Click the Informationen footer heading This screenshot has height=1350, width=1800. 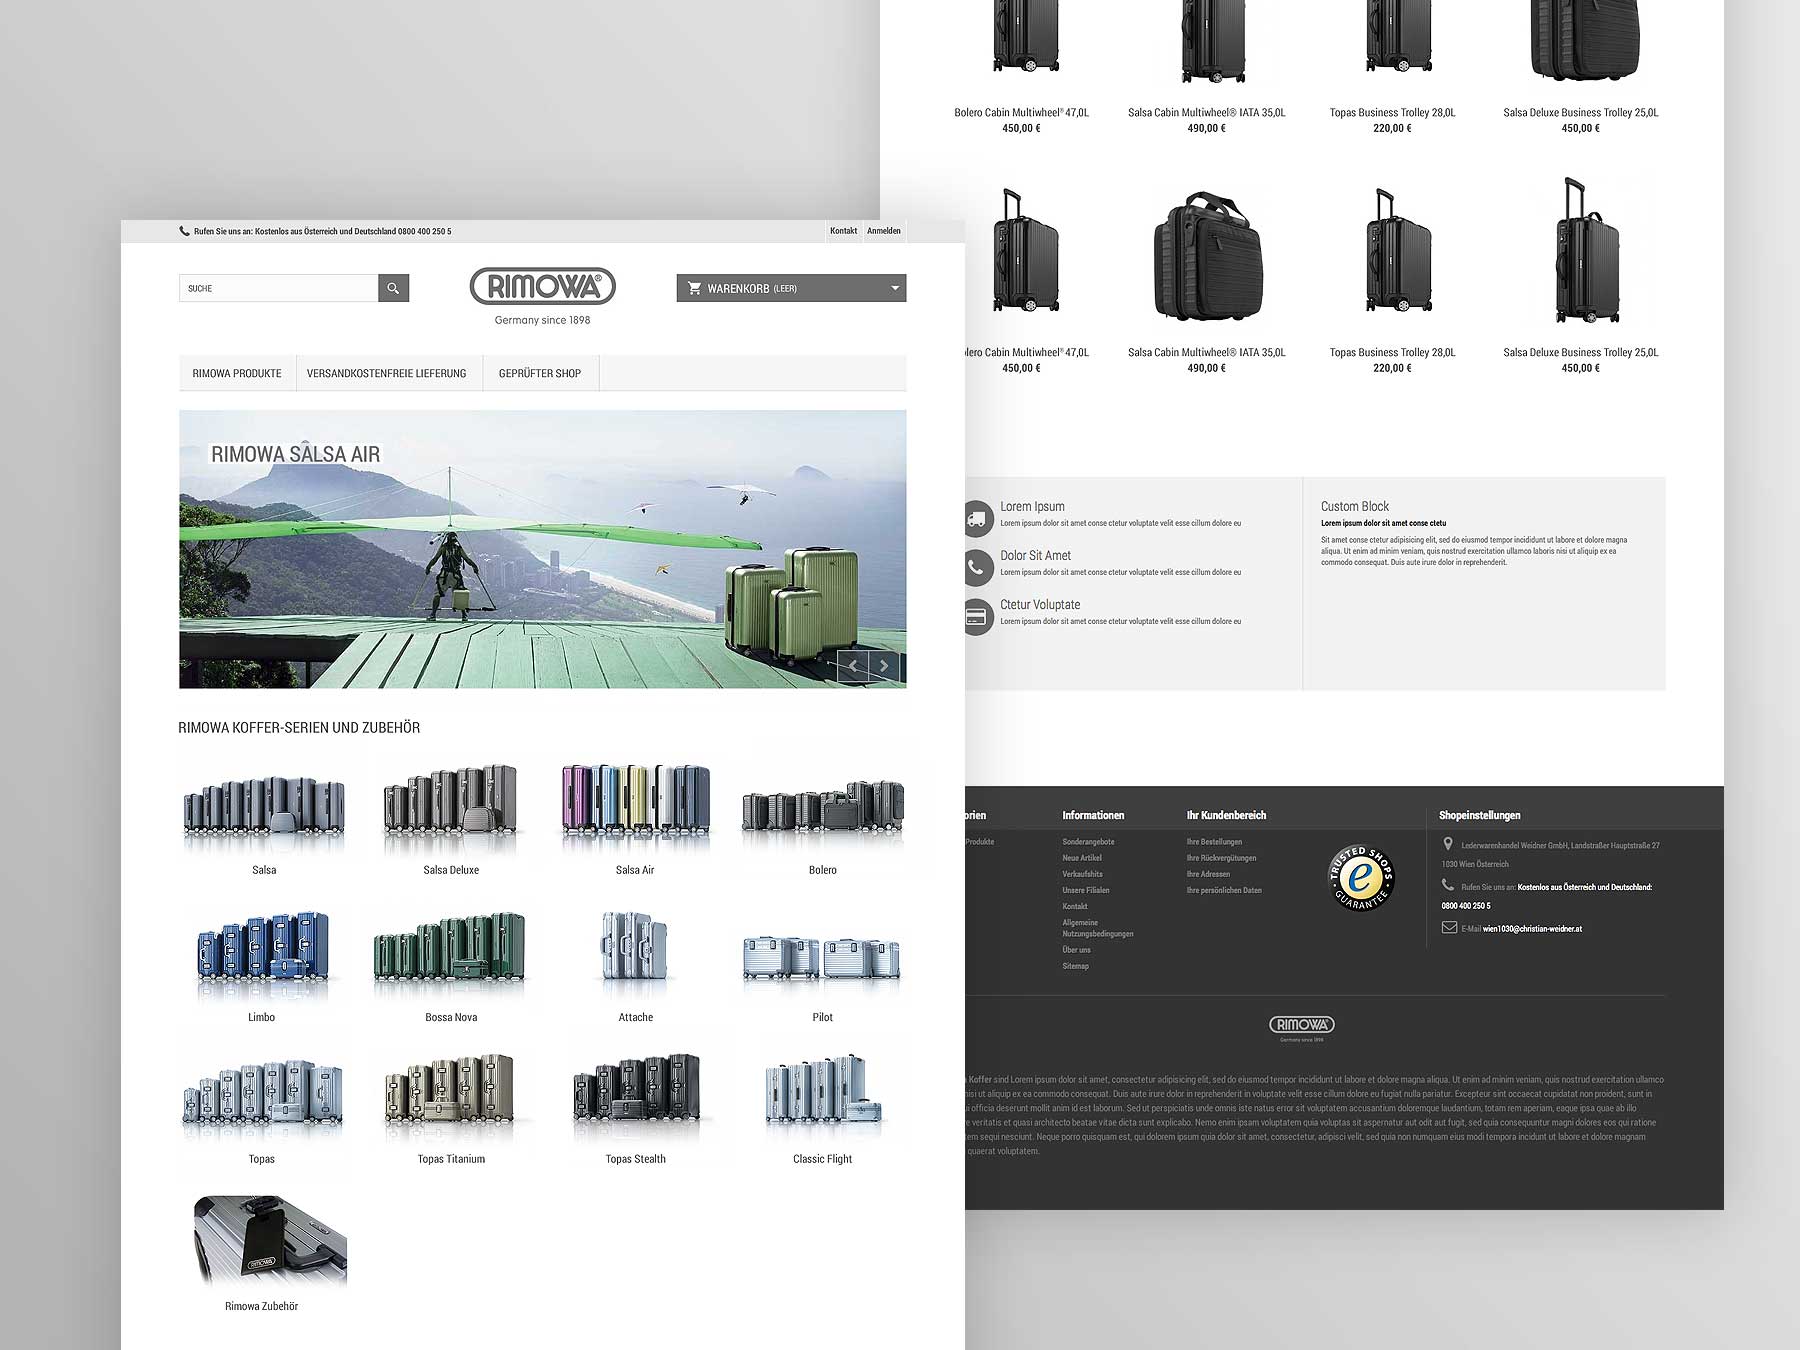(1093, 815)
